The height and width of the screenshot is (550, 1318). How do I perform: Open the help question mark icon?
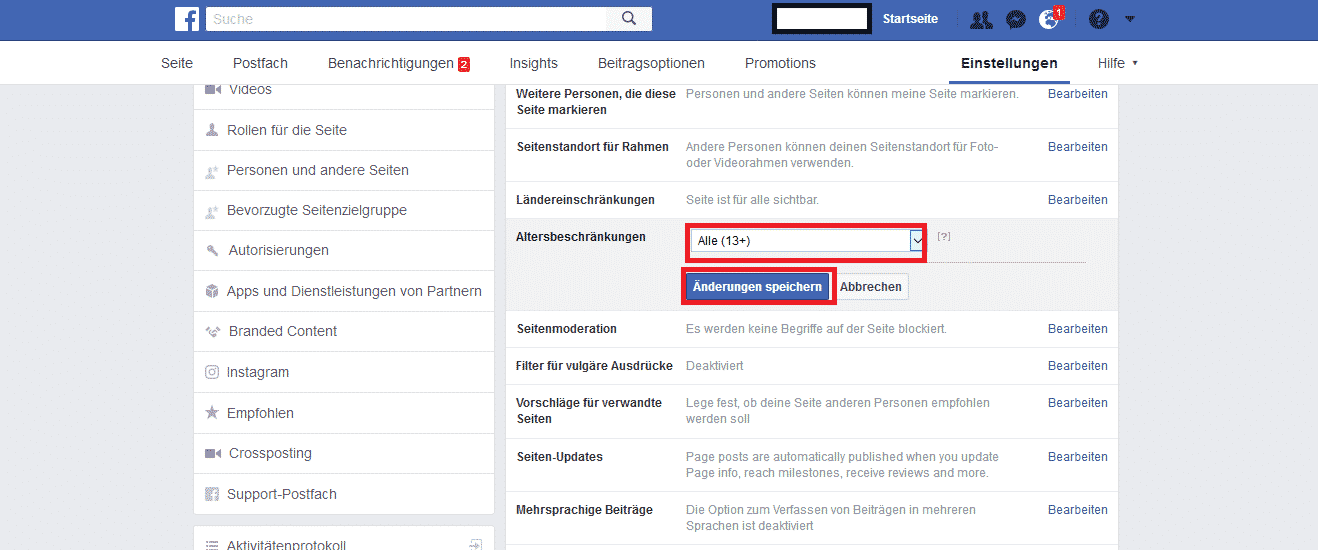1098,19
